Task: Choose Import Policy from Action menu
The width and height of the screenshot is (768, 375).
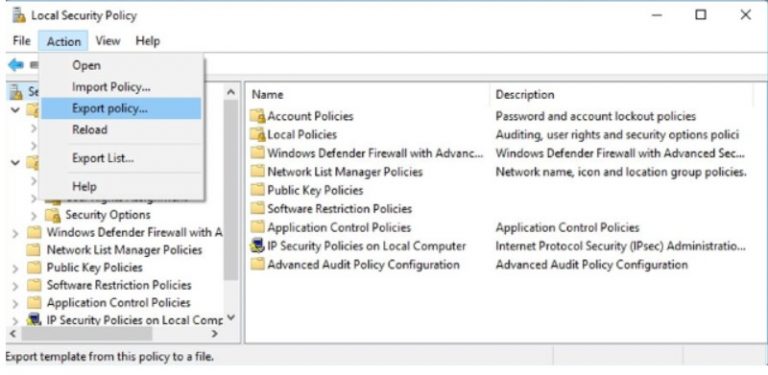Action: tap(121, 87)
